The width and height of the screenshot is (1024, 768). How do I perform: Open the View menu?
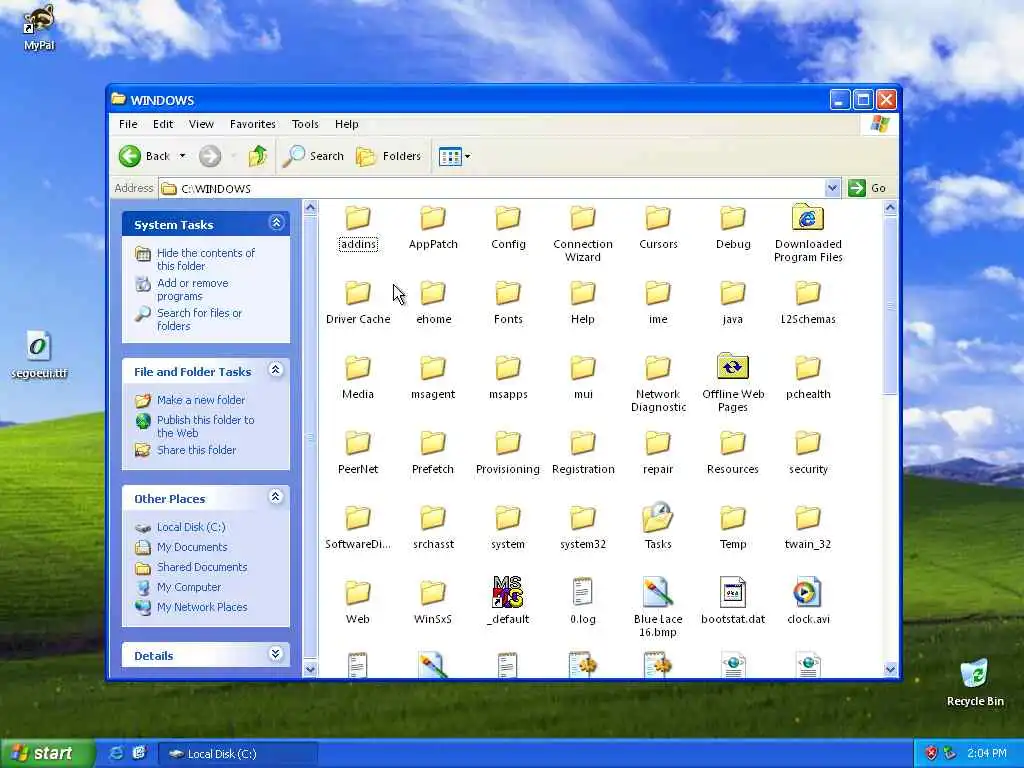[x=201, y=124]
